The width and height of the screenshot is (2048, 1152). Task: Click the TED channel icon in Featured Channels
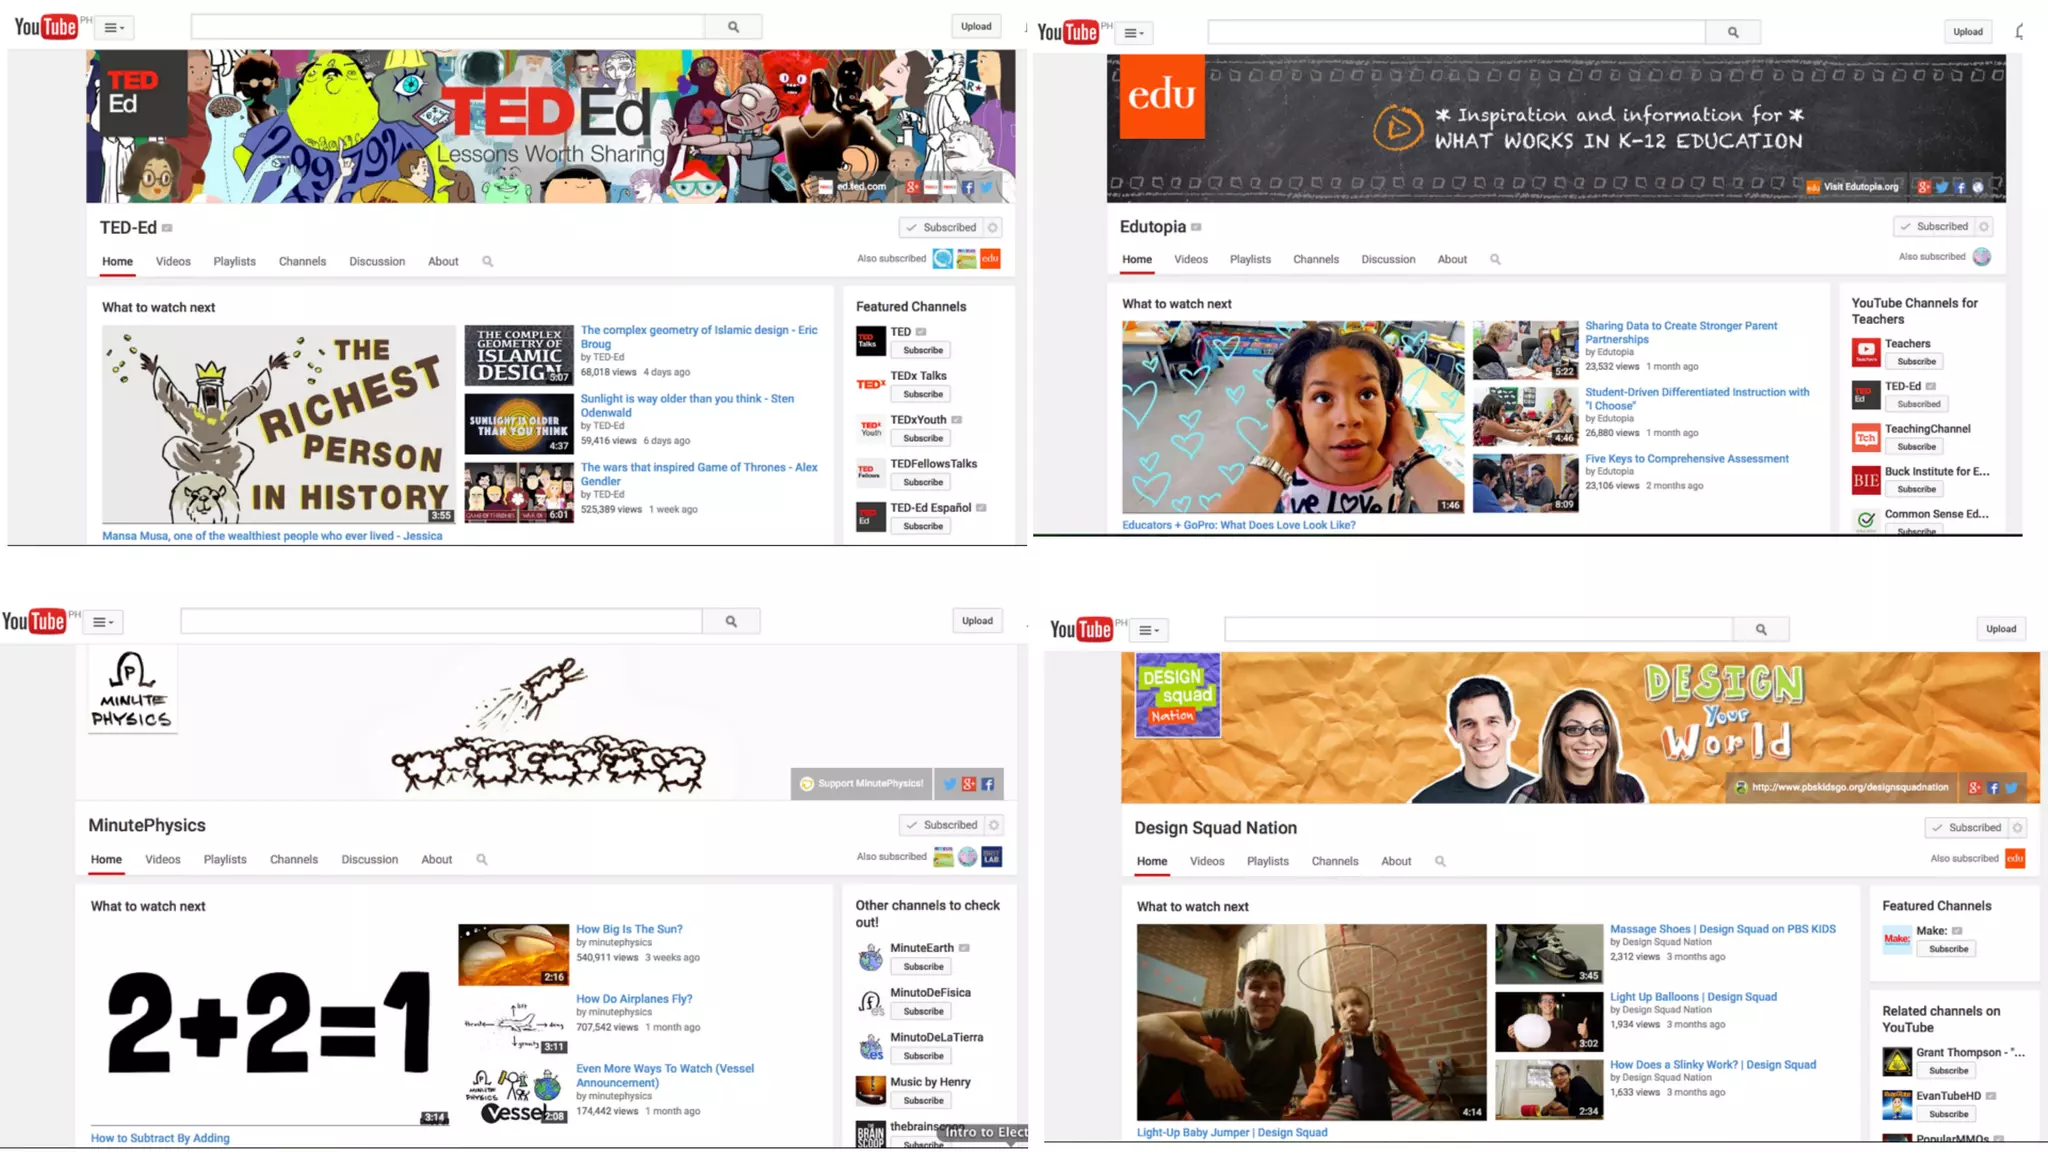click(x=870, y=341)
